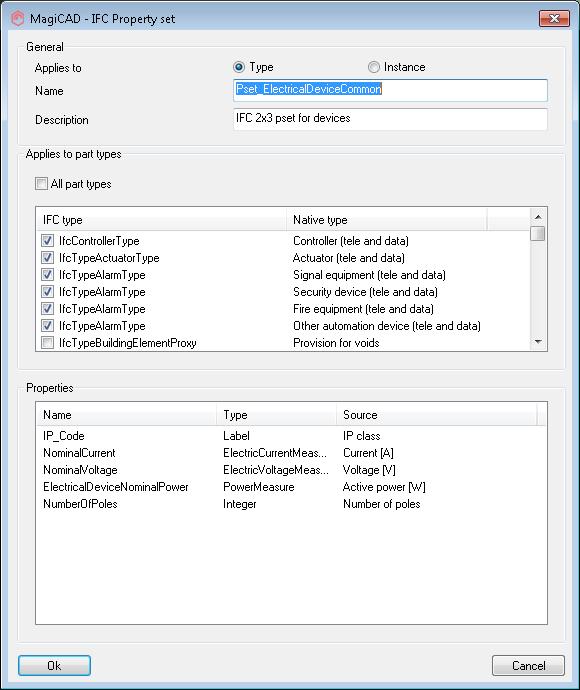The height and width of the screenshot is (690, 580).
Task: Select the IP_Code property row
Action: pyautogui.click(x=290, y=436)
